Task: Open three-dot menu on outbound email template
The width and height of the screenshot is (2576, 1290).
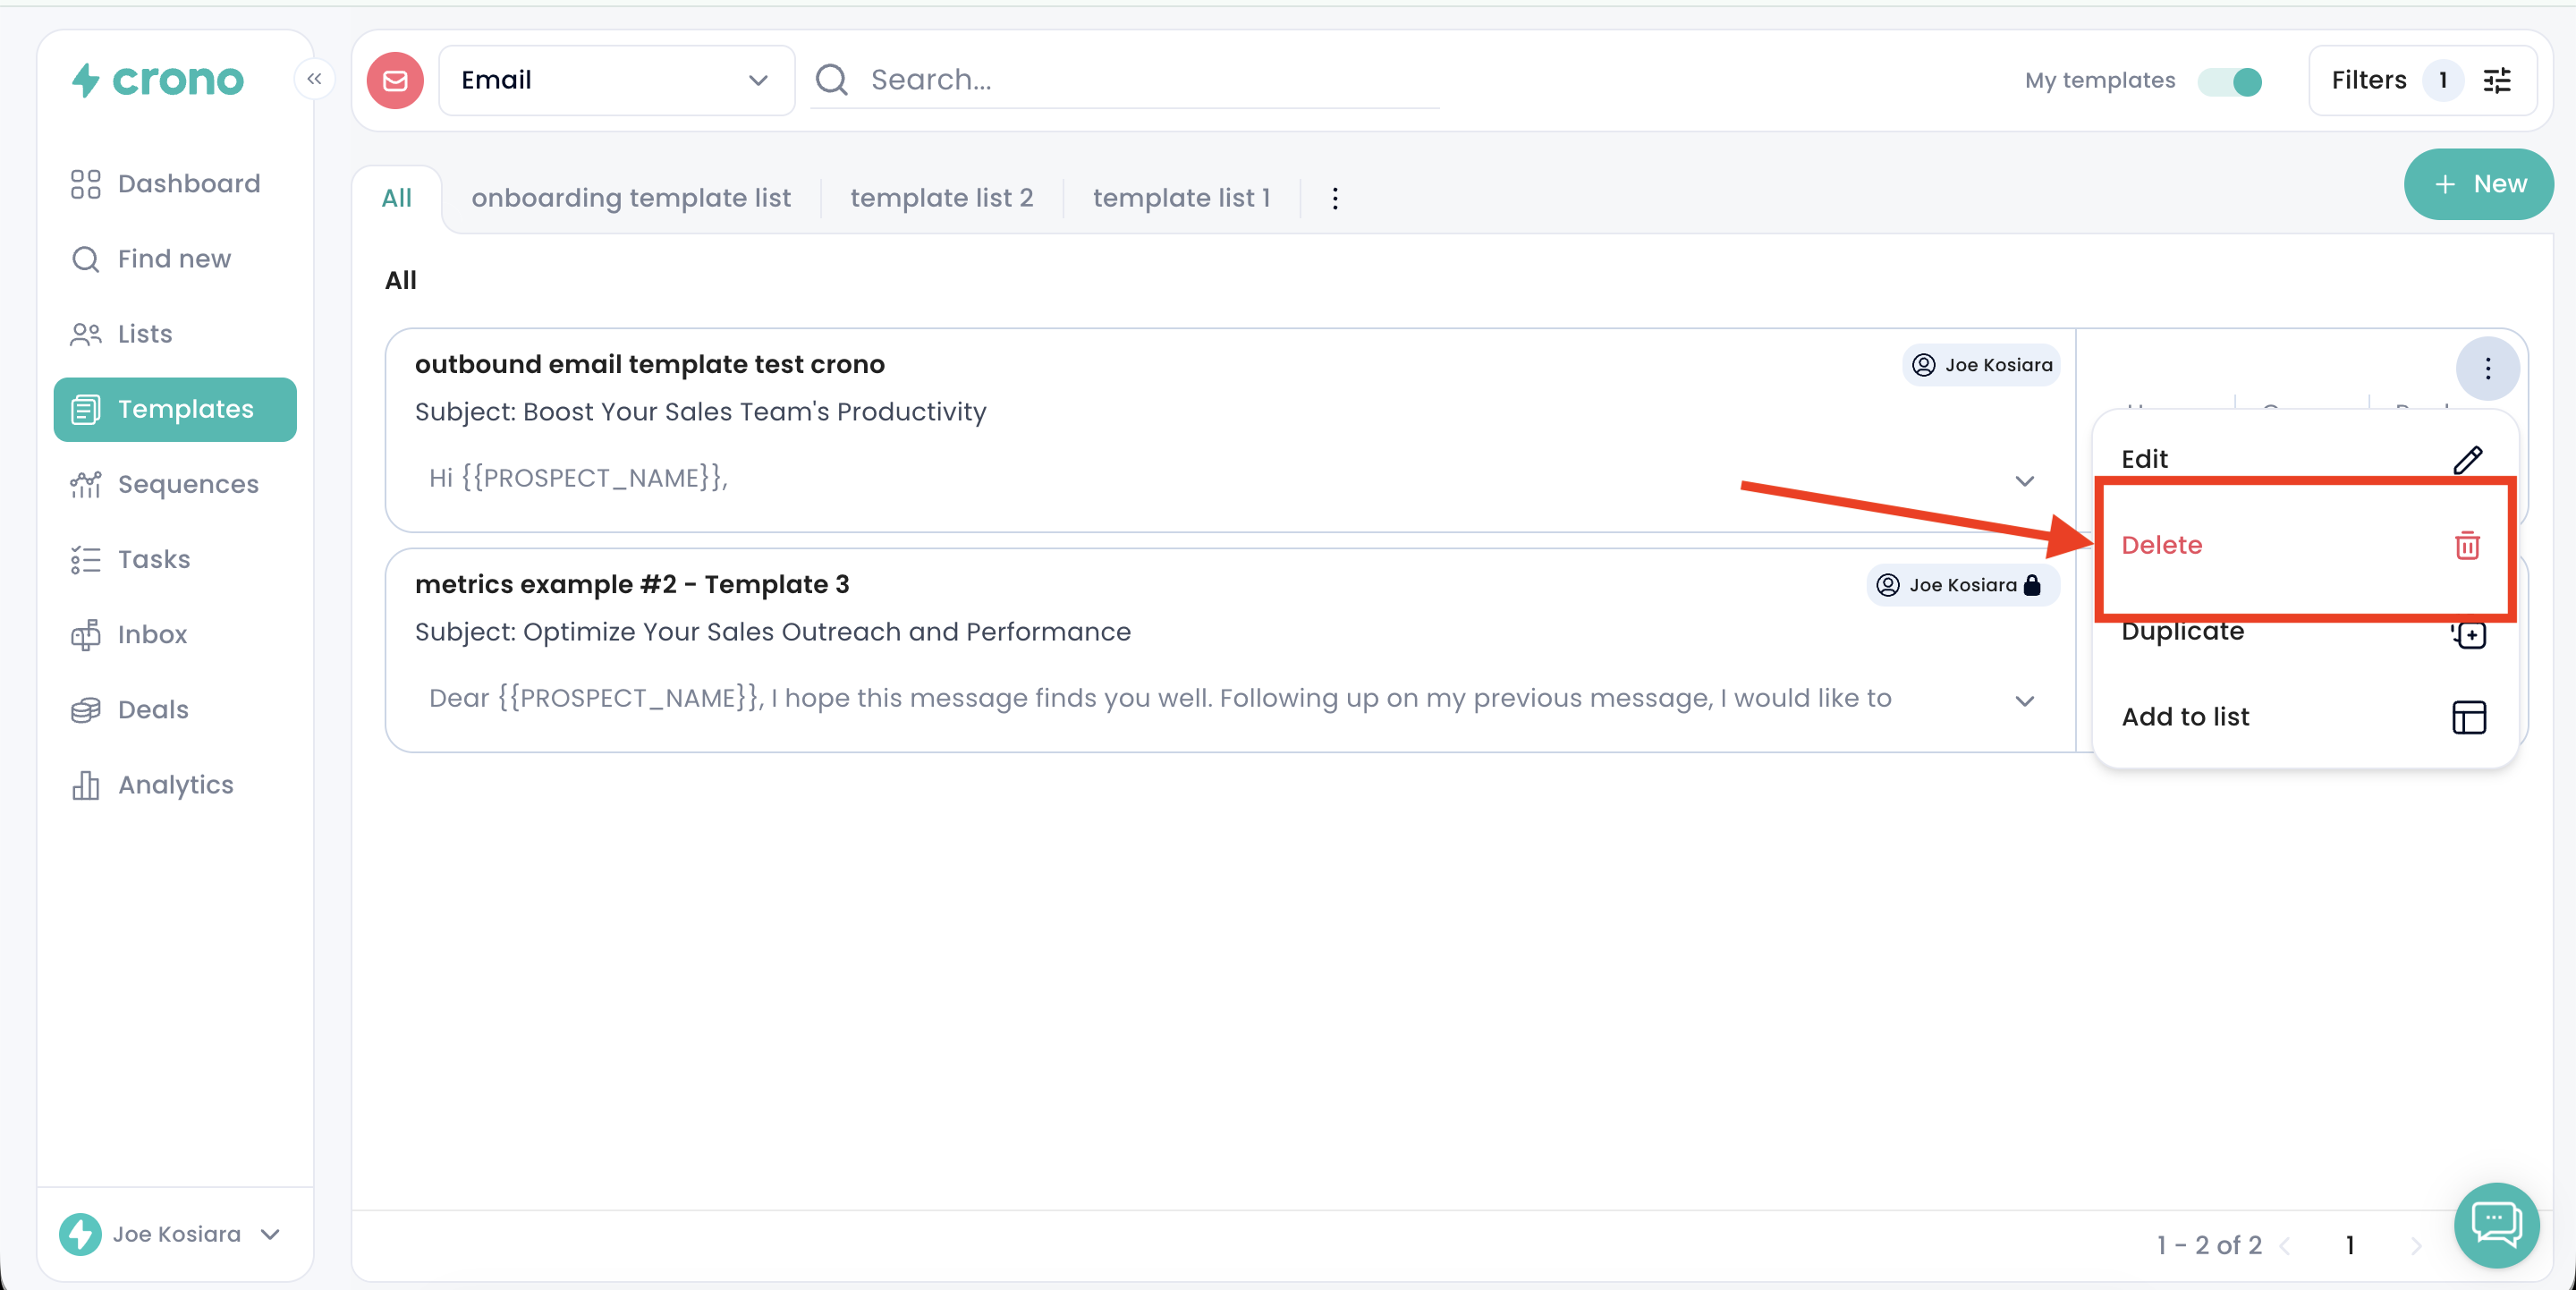Action: [2487, 368]
